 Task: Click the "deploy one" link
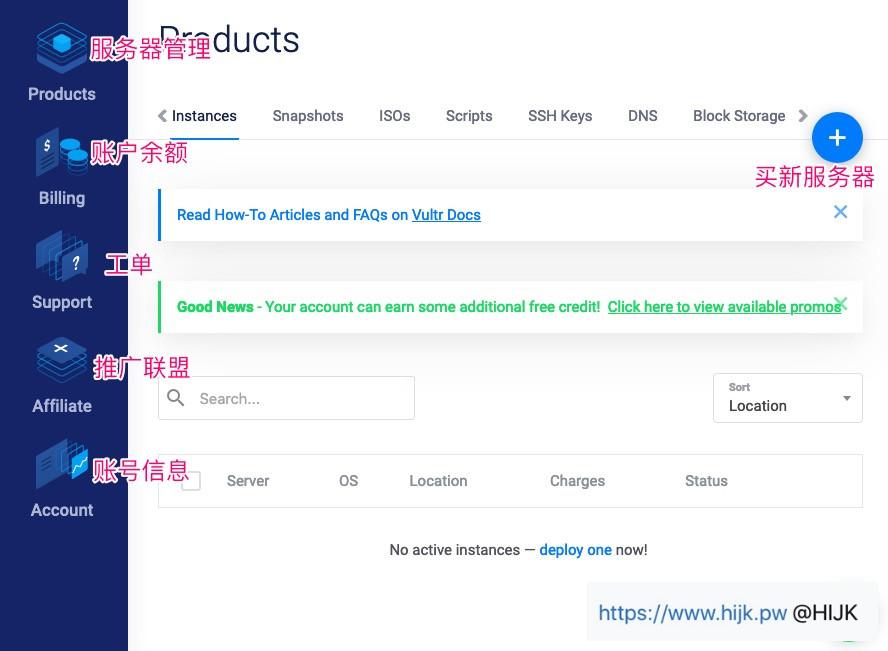tap(575, 550)
